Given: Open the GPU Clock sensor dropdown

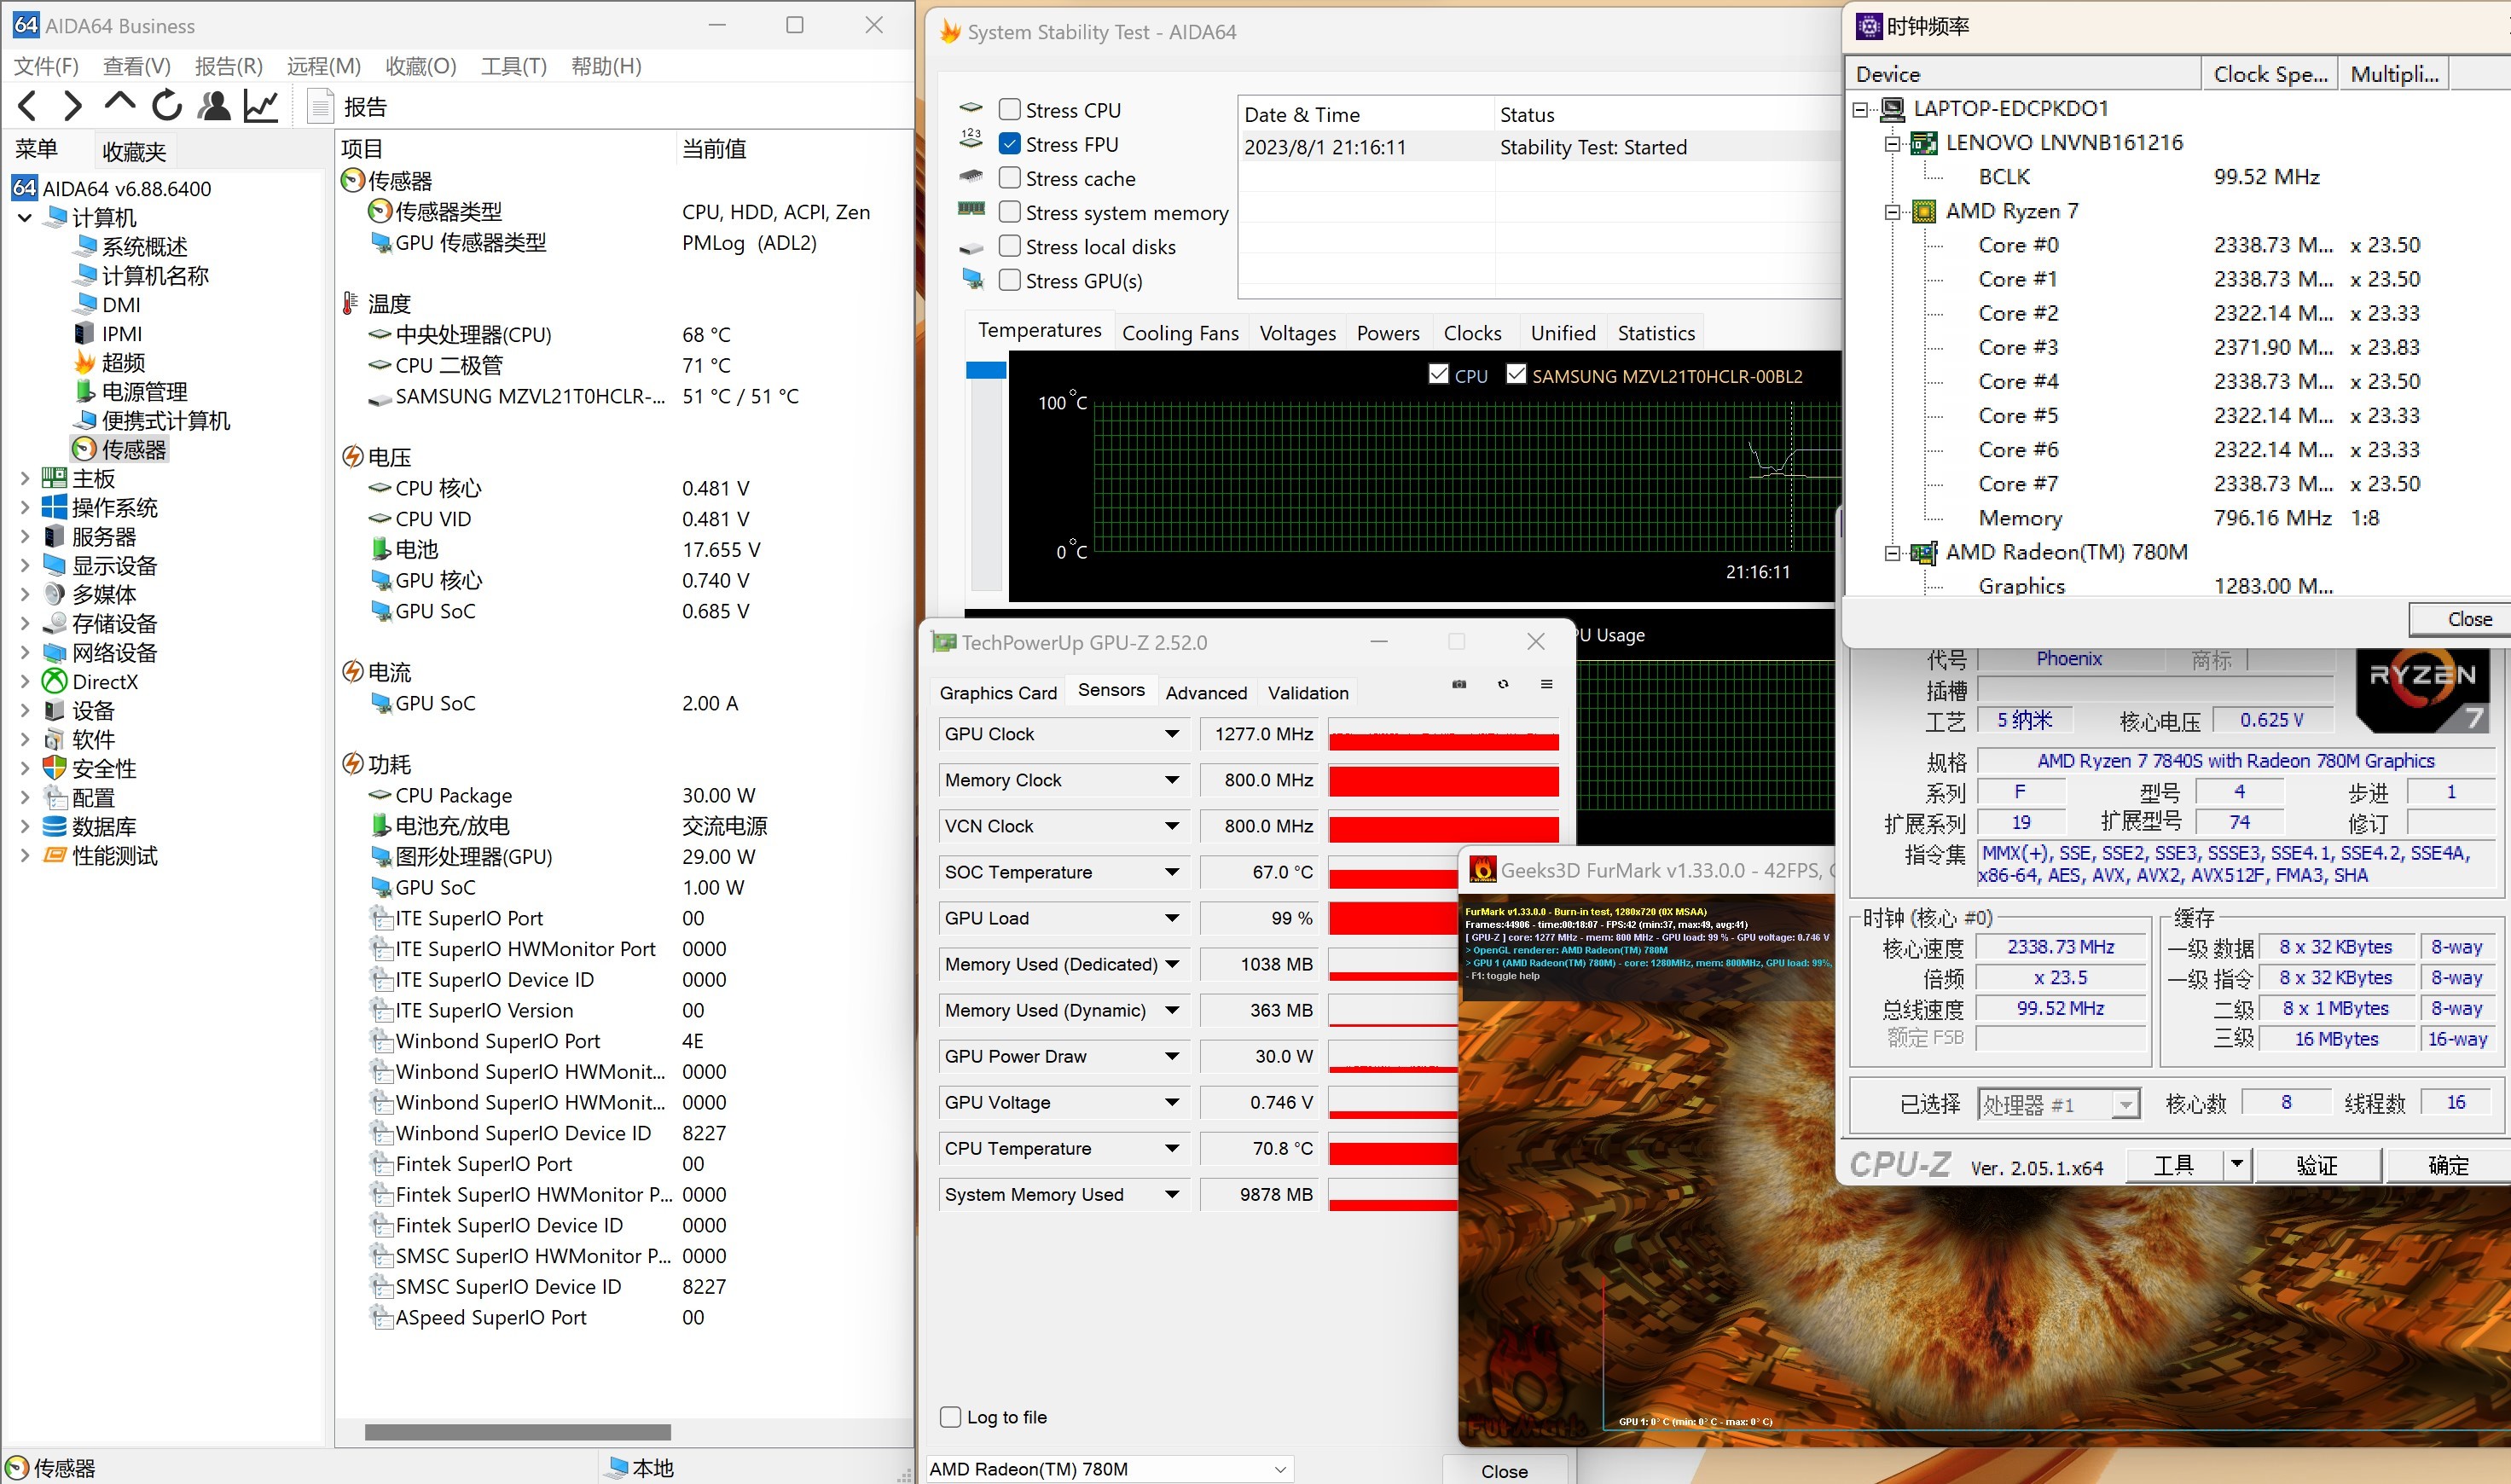Looking at the screenshot, I should [1171, 734].
